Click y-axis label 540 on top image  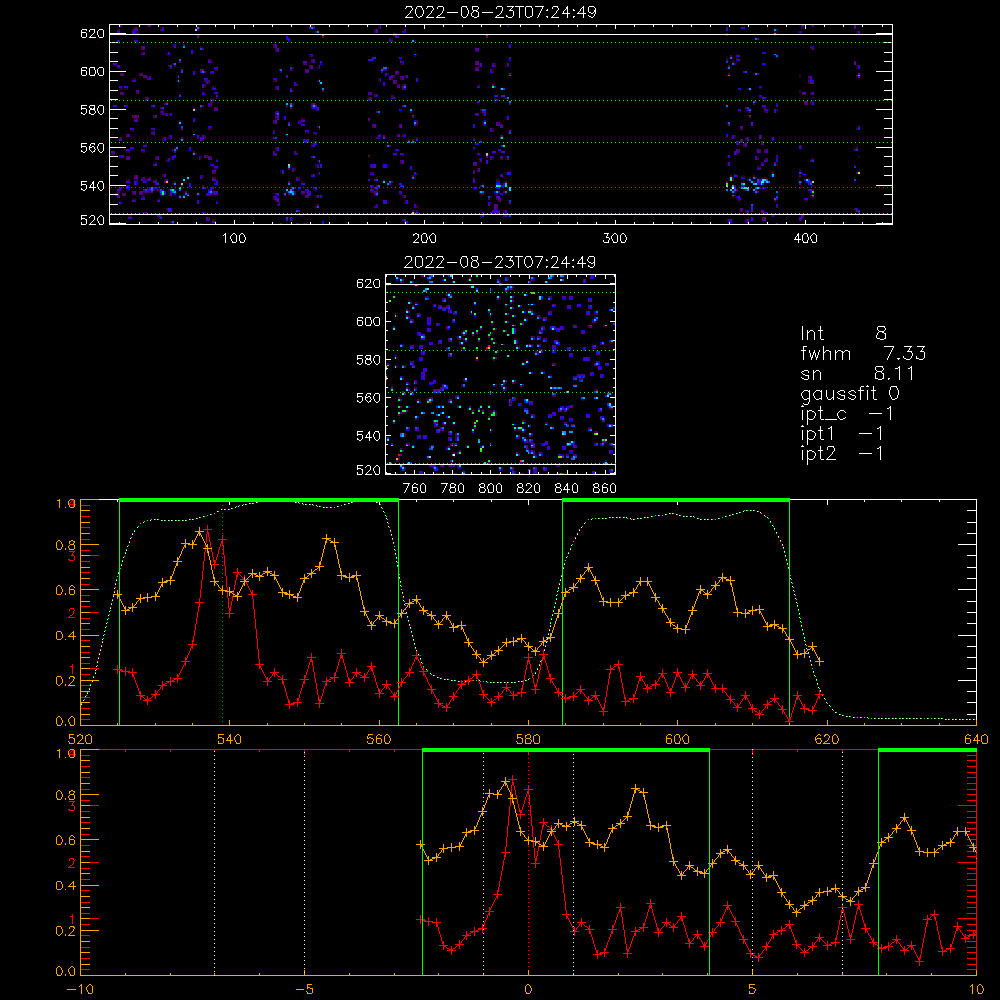pos(92,186)
